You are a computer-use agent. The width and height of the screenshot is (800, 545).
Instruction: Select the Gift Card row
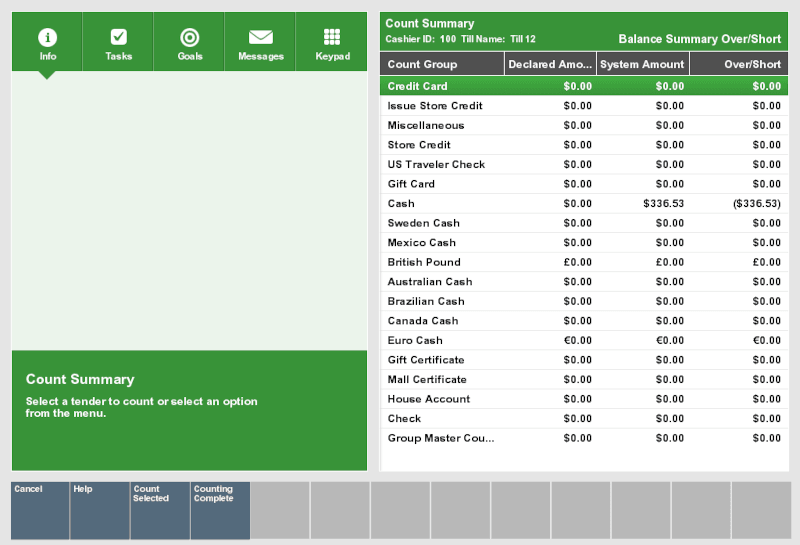[x=584, y=184]
